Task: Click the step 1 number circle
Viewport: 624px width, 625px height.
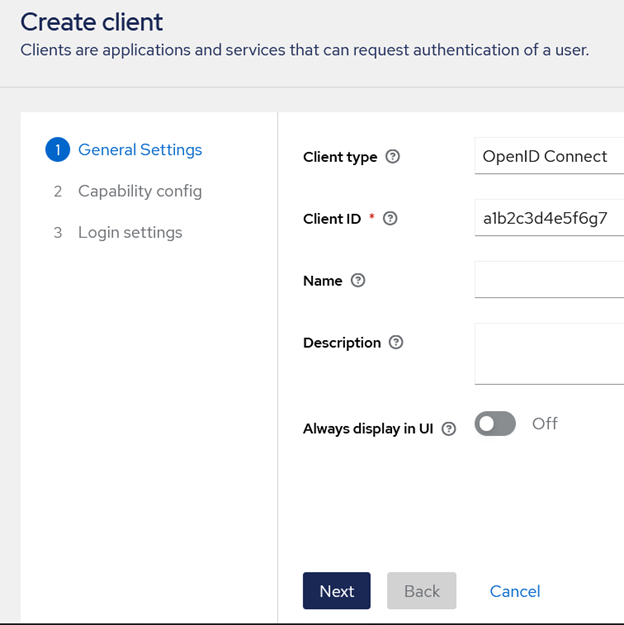Action: 57,150
